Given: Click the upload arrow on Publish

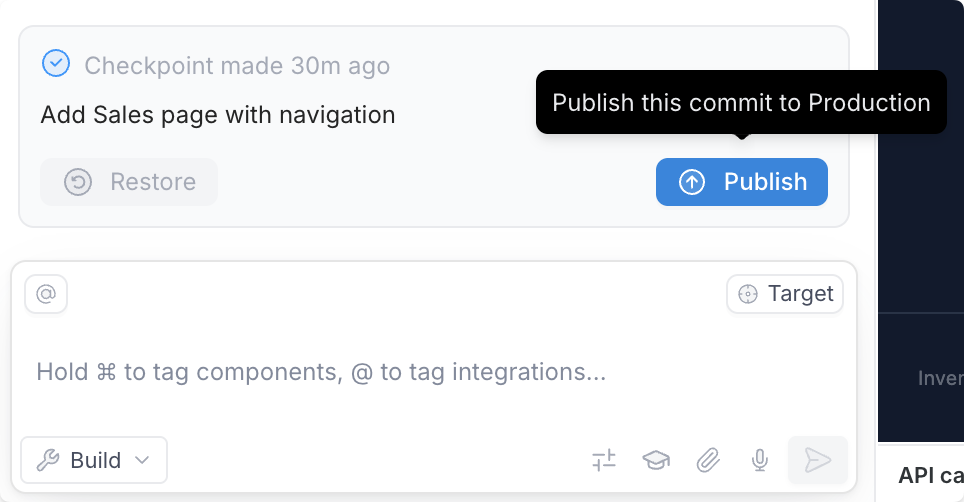Looking at the screenshot, I should (x=692, y=182).
